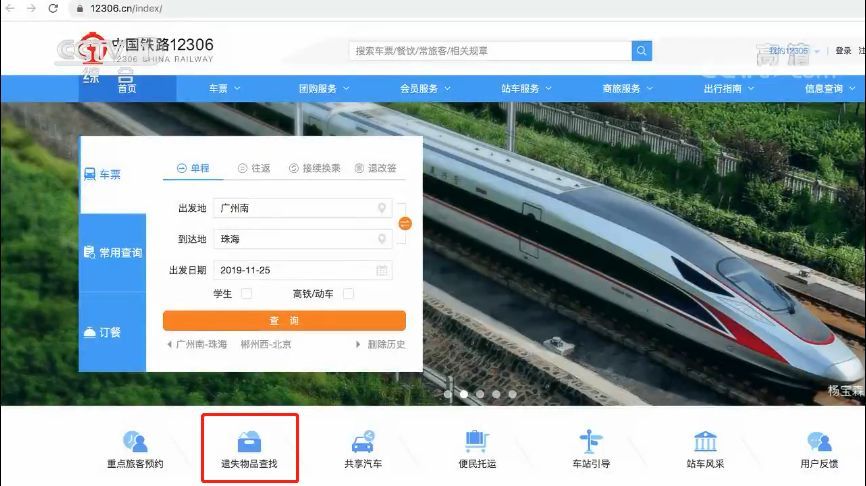Expand 团购服务 navigation dropdown
This screenshot has height=486, width=866.
click(x=324, y=88)
